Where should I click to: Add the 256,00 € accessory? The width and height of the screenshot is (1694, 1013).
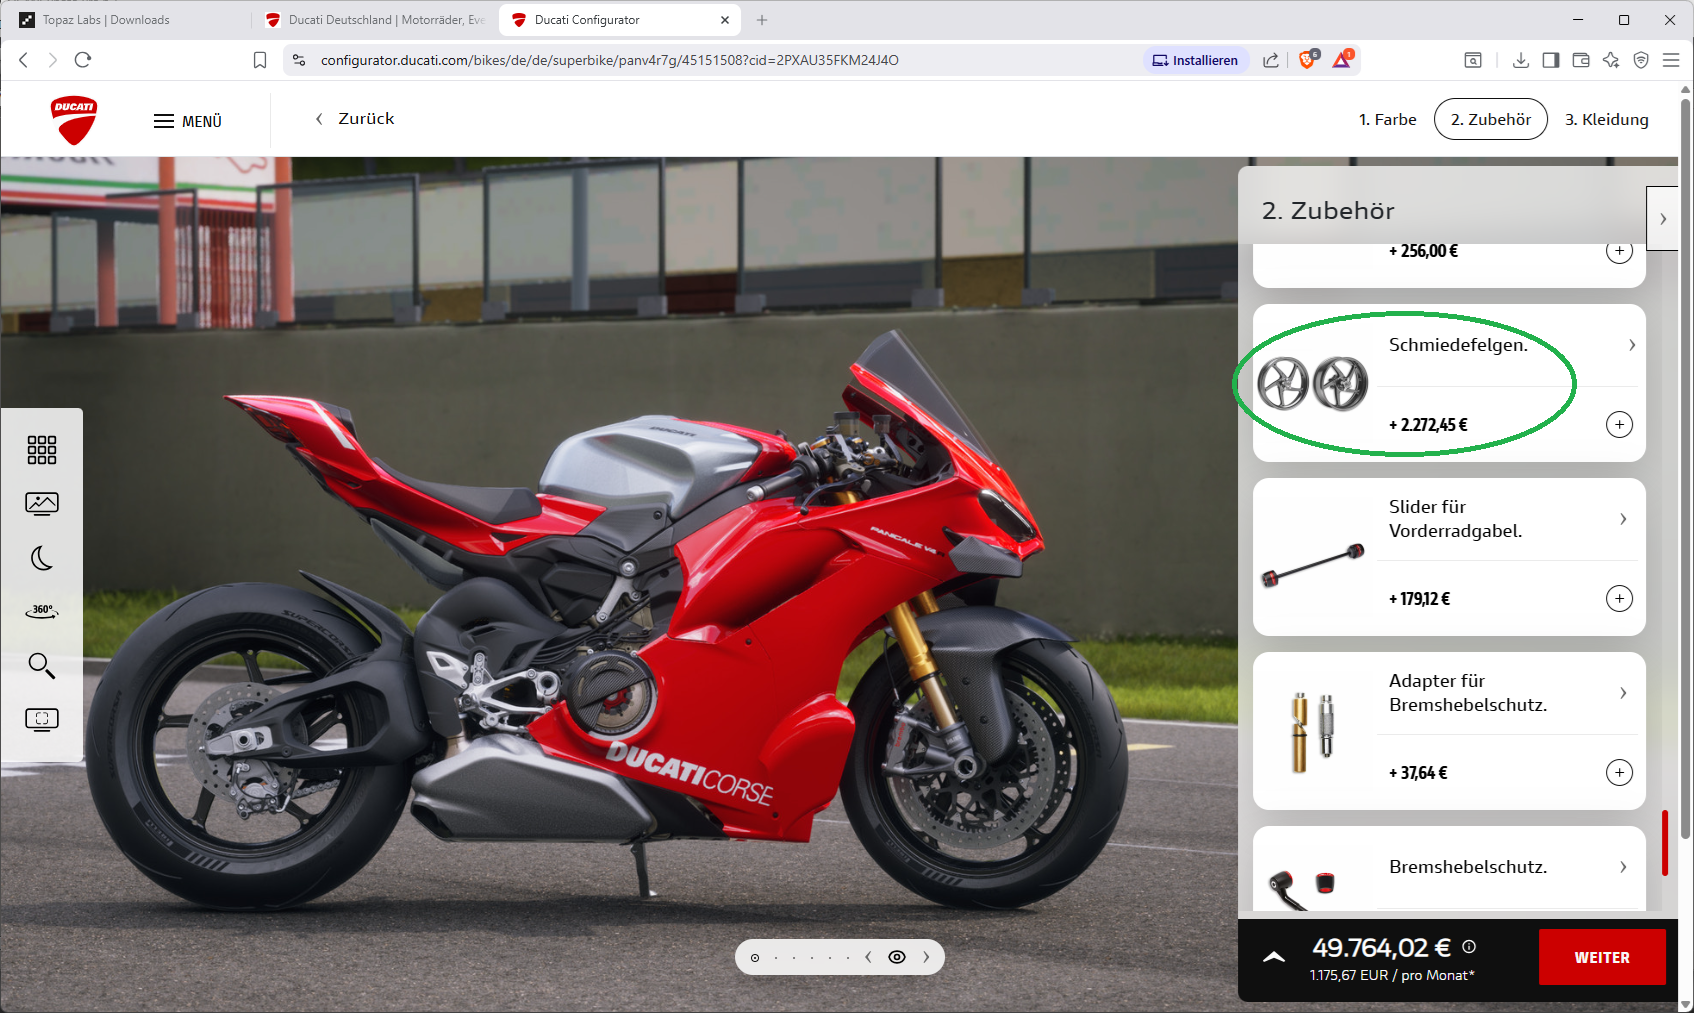click(x=1619, y=251)
